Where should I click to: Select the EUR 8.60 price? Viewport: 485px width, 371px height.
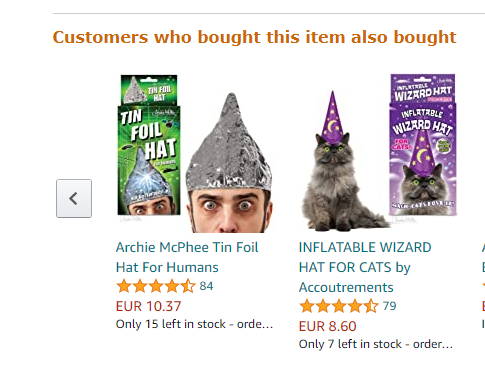[328, 326]
